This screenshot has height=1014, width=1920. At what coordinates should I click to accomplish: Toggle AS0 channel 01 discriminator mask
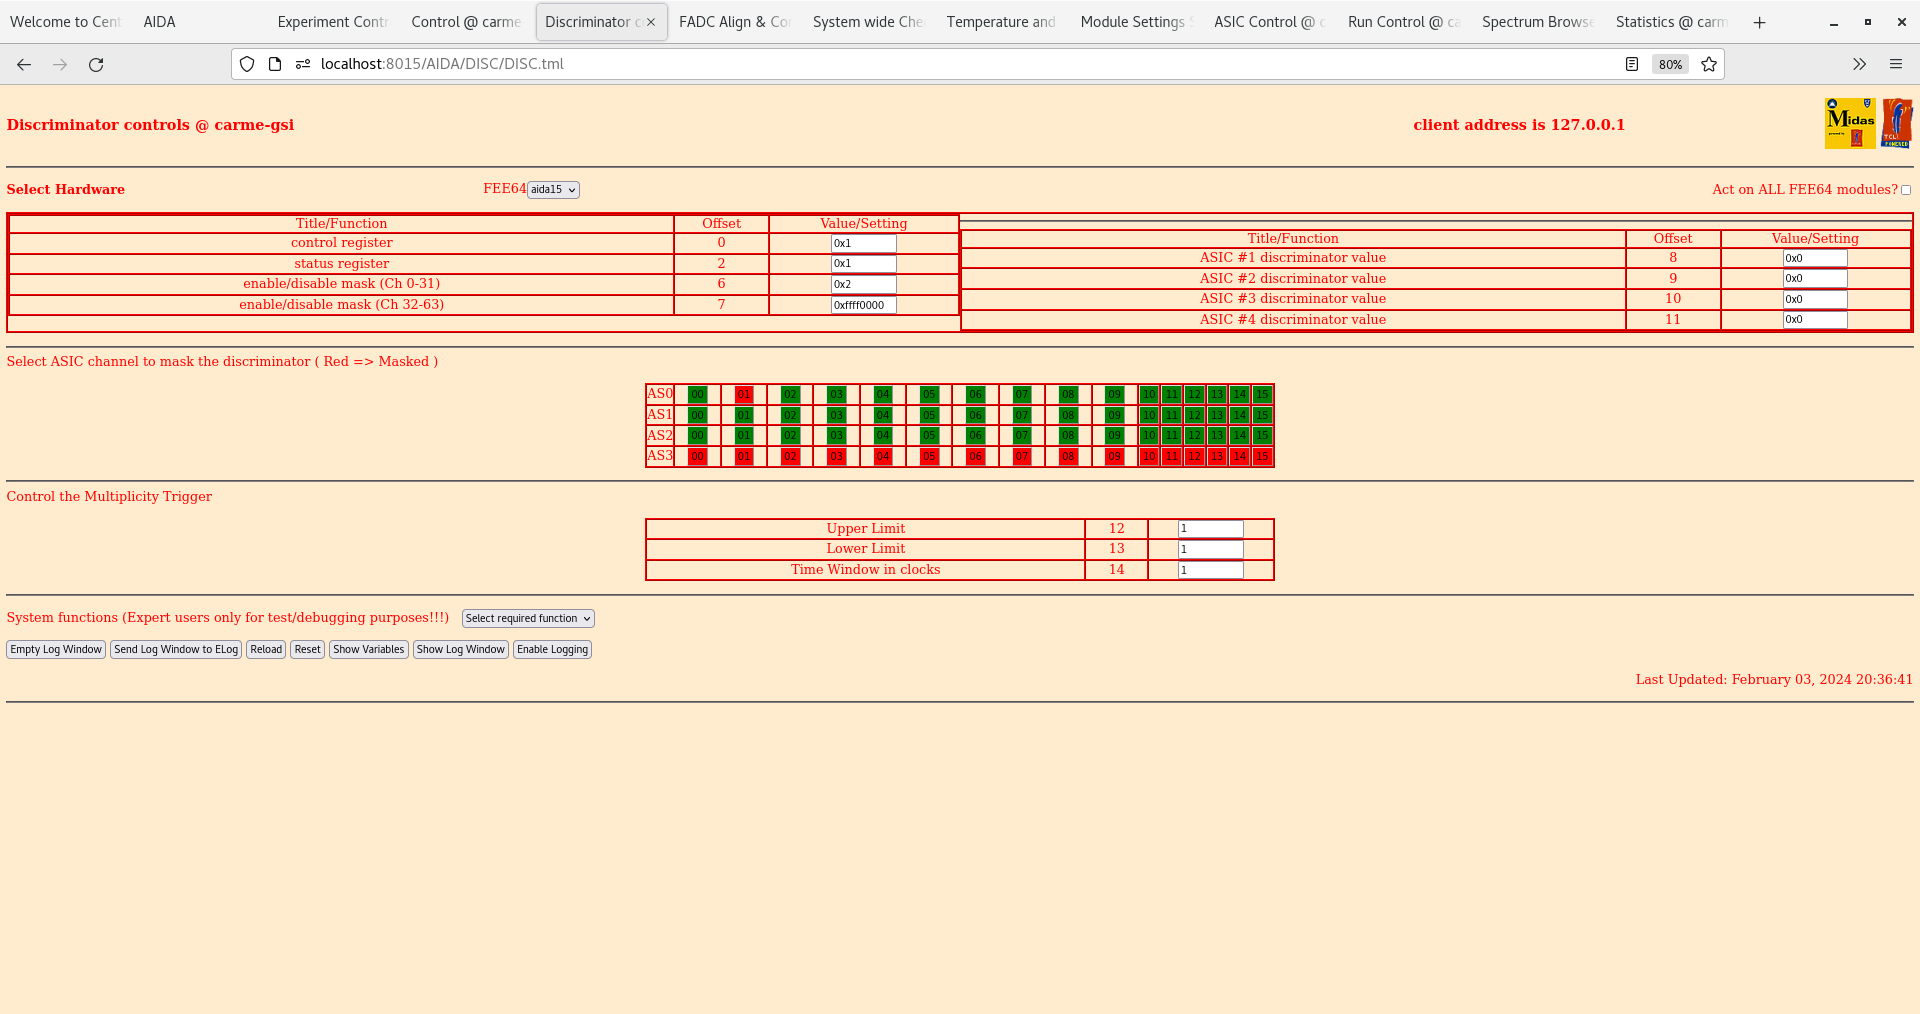coord(743,394)
